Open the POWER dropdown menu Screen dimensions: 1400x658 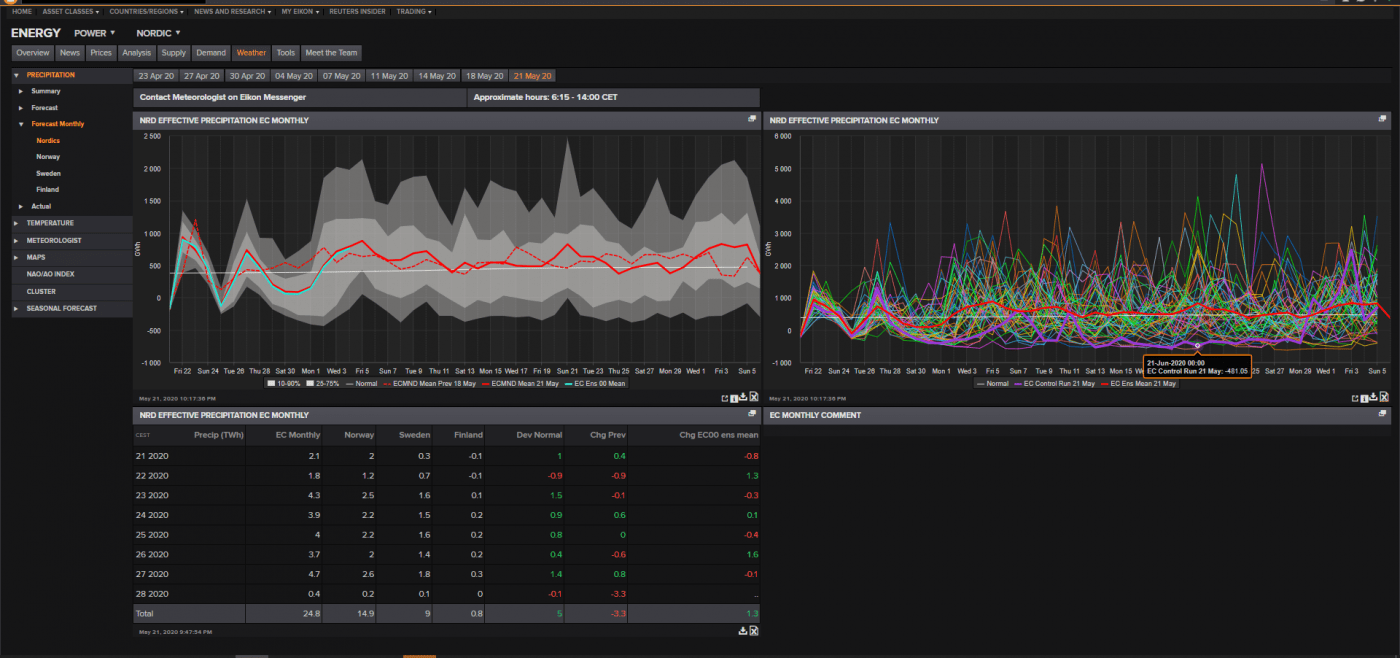[92, 32]
